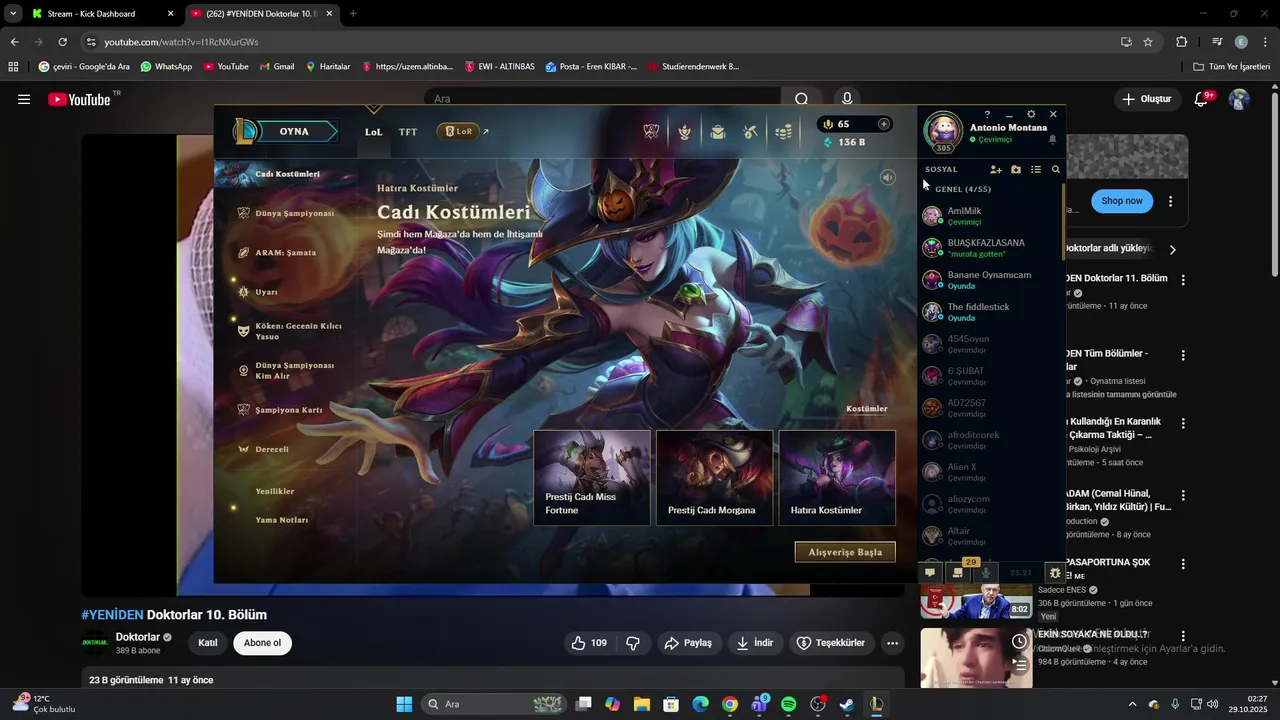Mute the Cadı Kostümleri banner sound
The height and width of the screenshot is (720, 1280).
point(887,177)
